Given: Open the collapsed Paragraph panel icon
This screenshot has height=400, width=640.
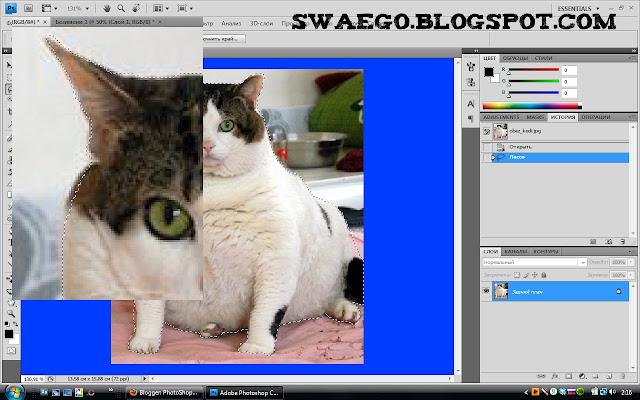Looking at the screenshot, I should coord(471,119).
